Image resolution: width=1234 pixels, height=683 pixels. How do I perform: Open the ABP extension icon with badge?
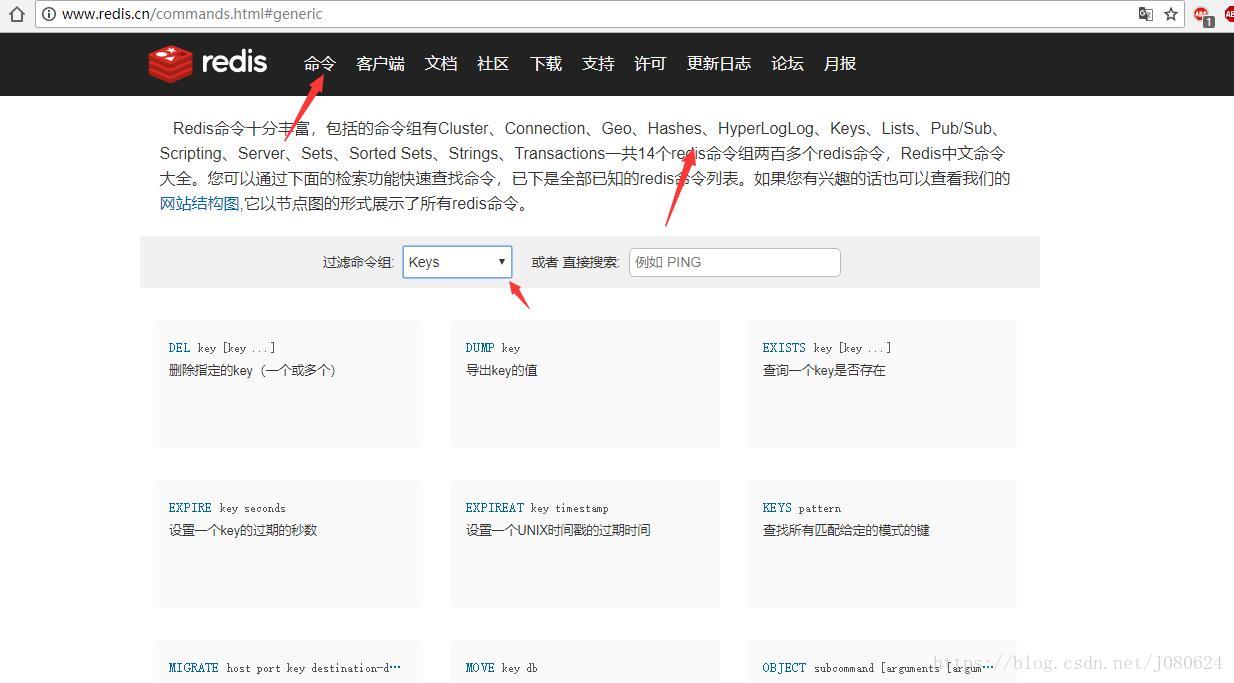1202,14
